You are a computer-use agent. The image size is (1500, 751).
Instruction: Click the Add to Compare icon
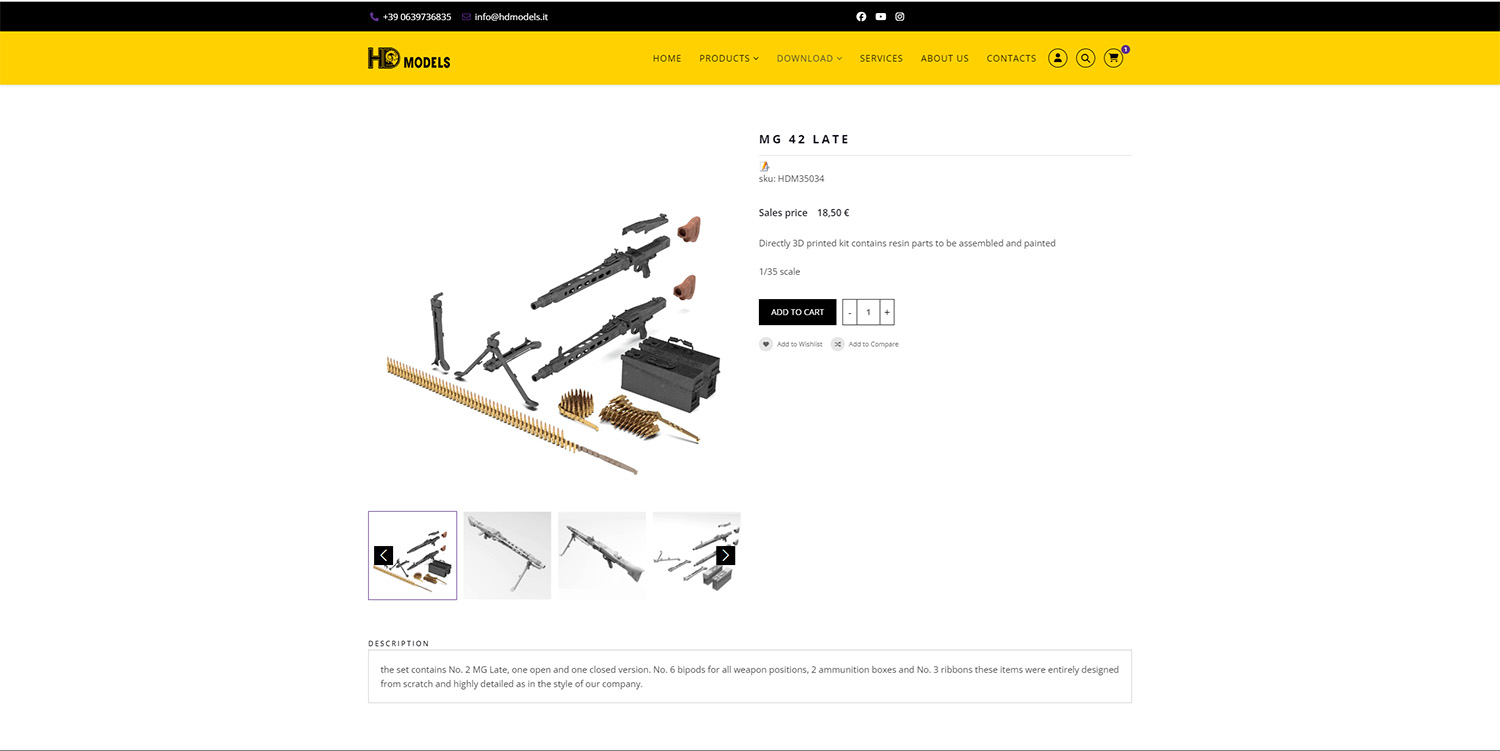click(838, 344)
